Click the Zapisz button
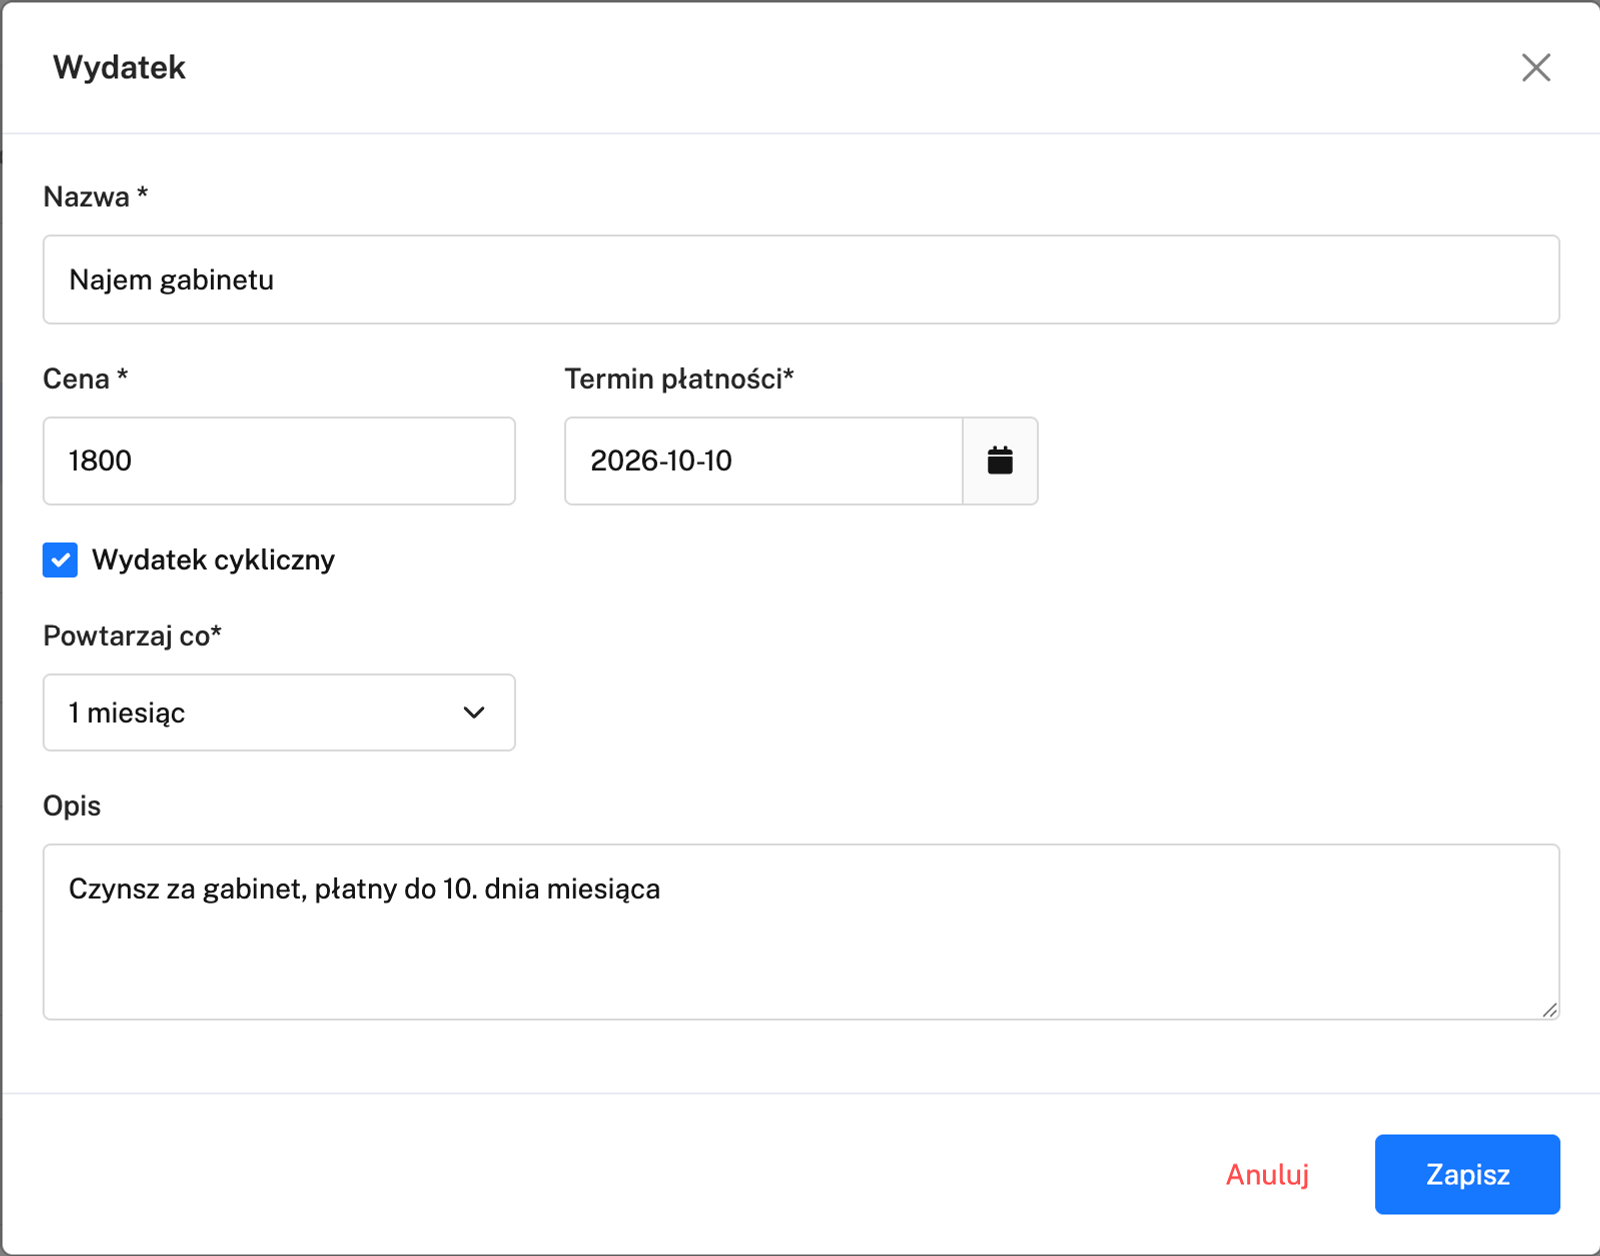The height and width of the screenshot is (1256, 1600). [1467, 1174]
